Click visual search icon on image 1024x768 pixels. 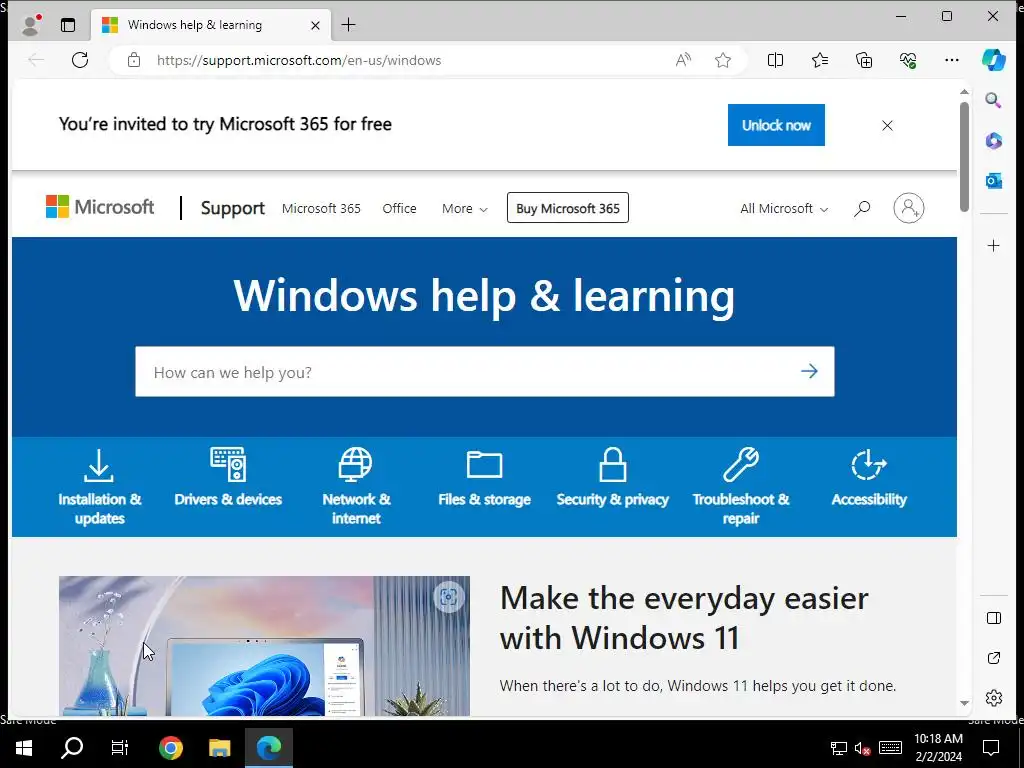coord(449,596)
